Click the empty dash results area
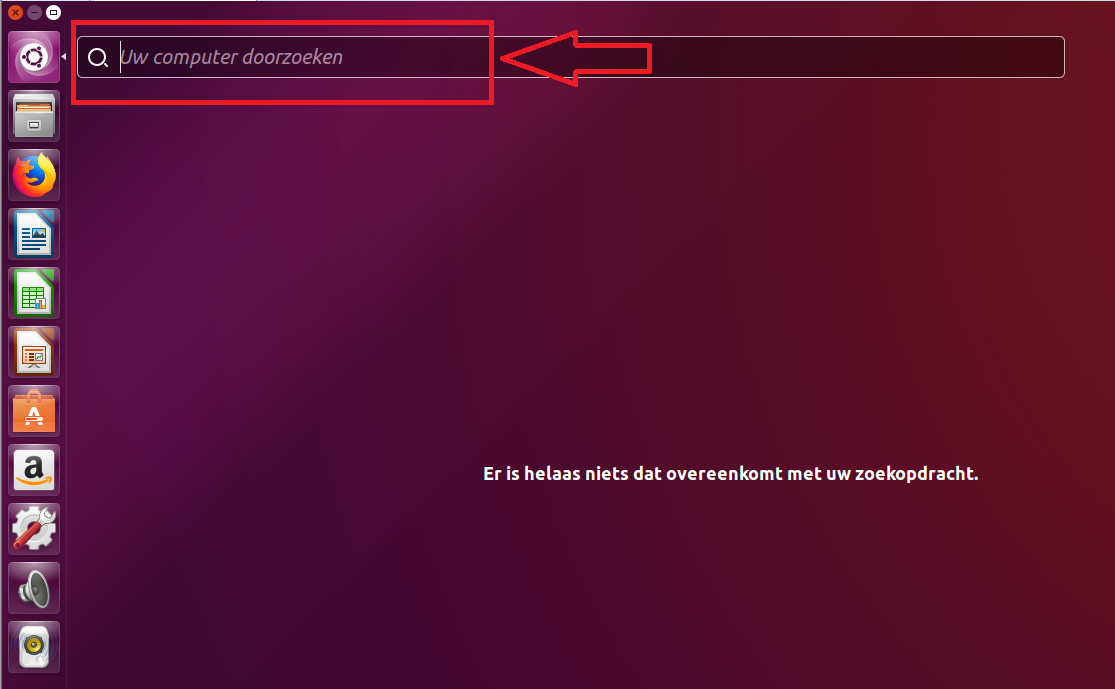 point(590,284)
